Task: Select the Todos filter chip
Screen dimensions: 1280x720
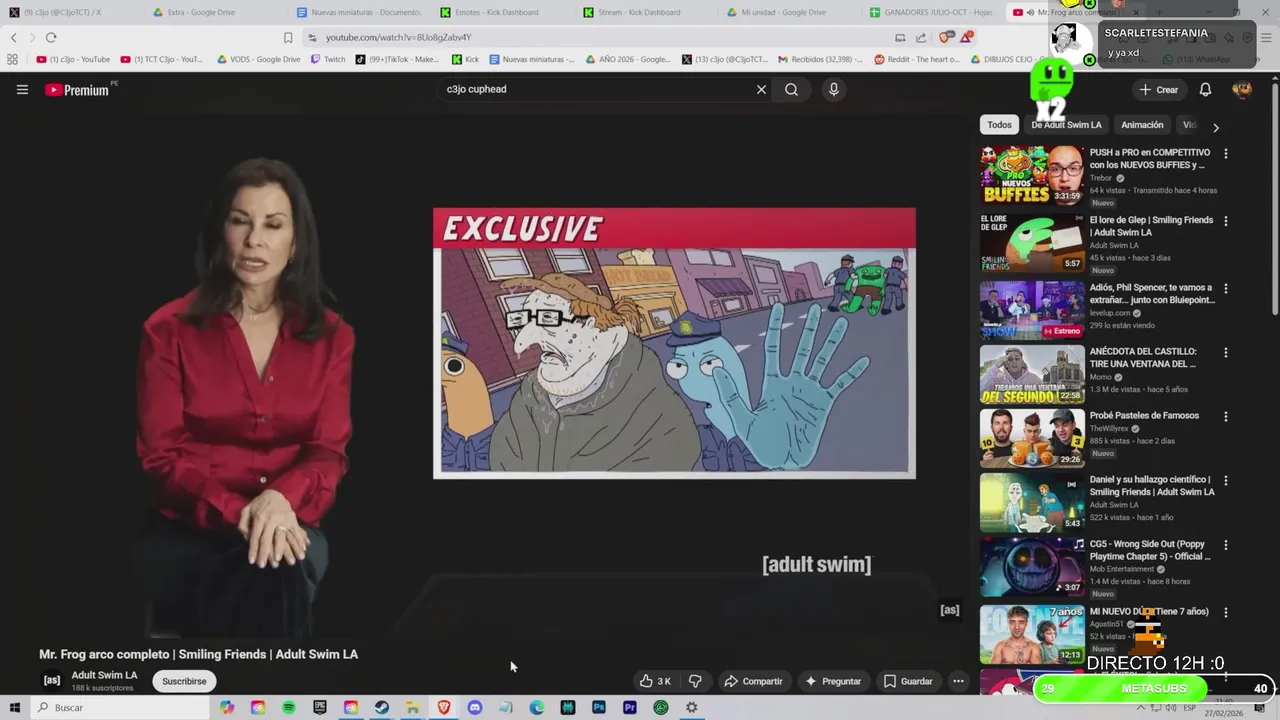Action: (1000, 125)
